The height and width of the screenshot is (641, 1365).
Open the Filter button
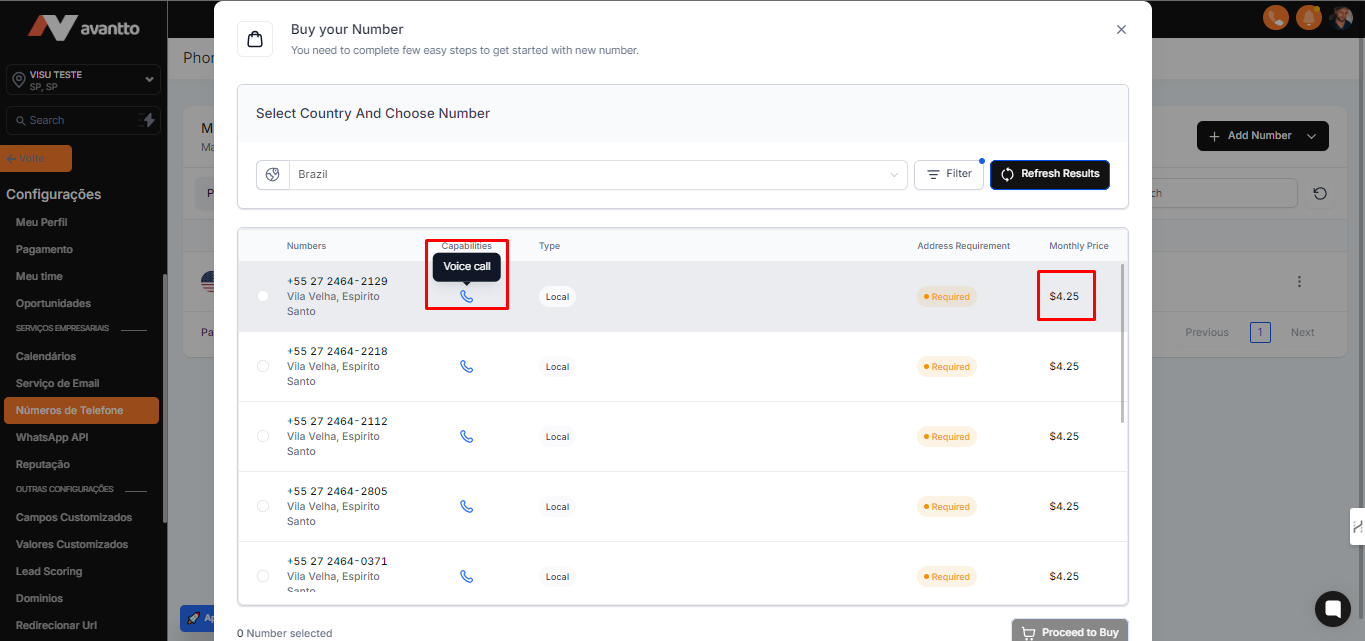948,174
